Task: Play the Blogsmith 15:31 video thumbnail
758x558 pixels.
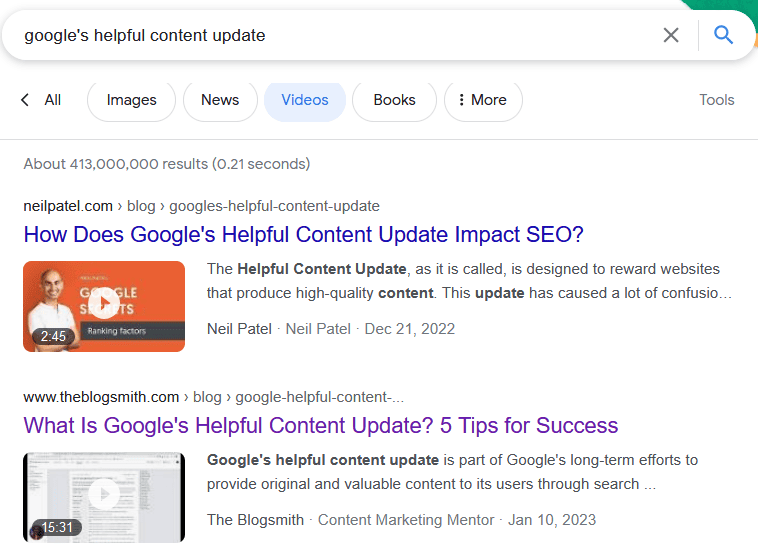Action: [104, 497]
